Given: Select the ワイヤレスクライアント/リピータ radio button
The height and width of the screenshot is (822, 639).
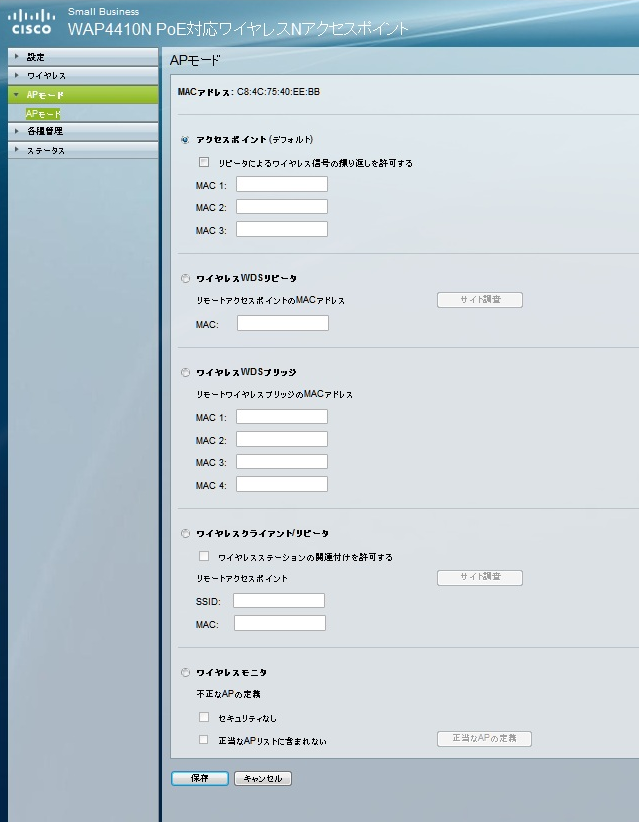Looking at the screenshot, I should click(x=185, y=534).
